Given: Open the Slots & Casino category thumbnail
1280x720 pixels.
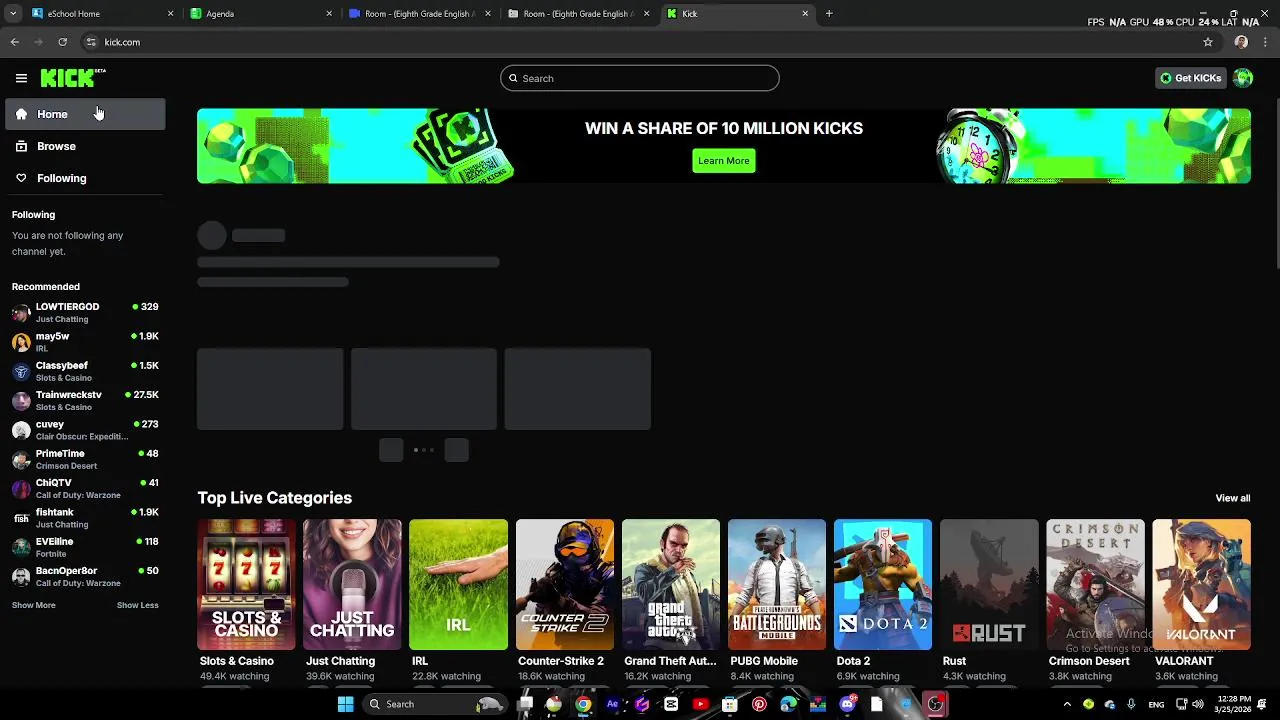Looking at the screenshot, I should click(246, 584).
